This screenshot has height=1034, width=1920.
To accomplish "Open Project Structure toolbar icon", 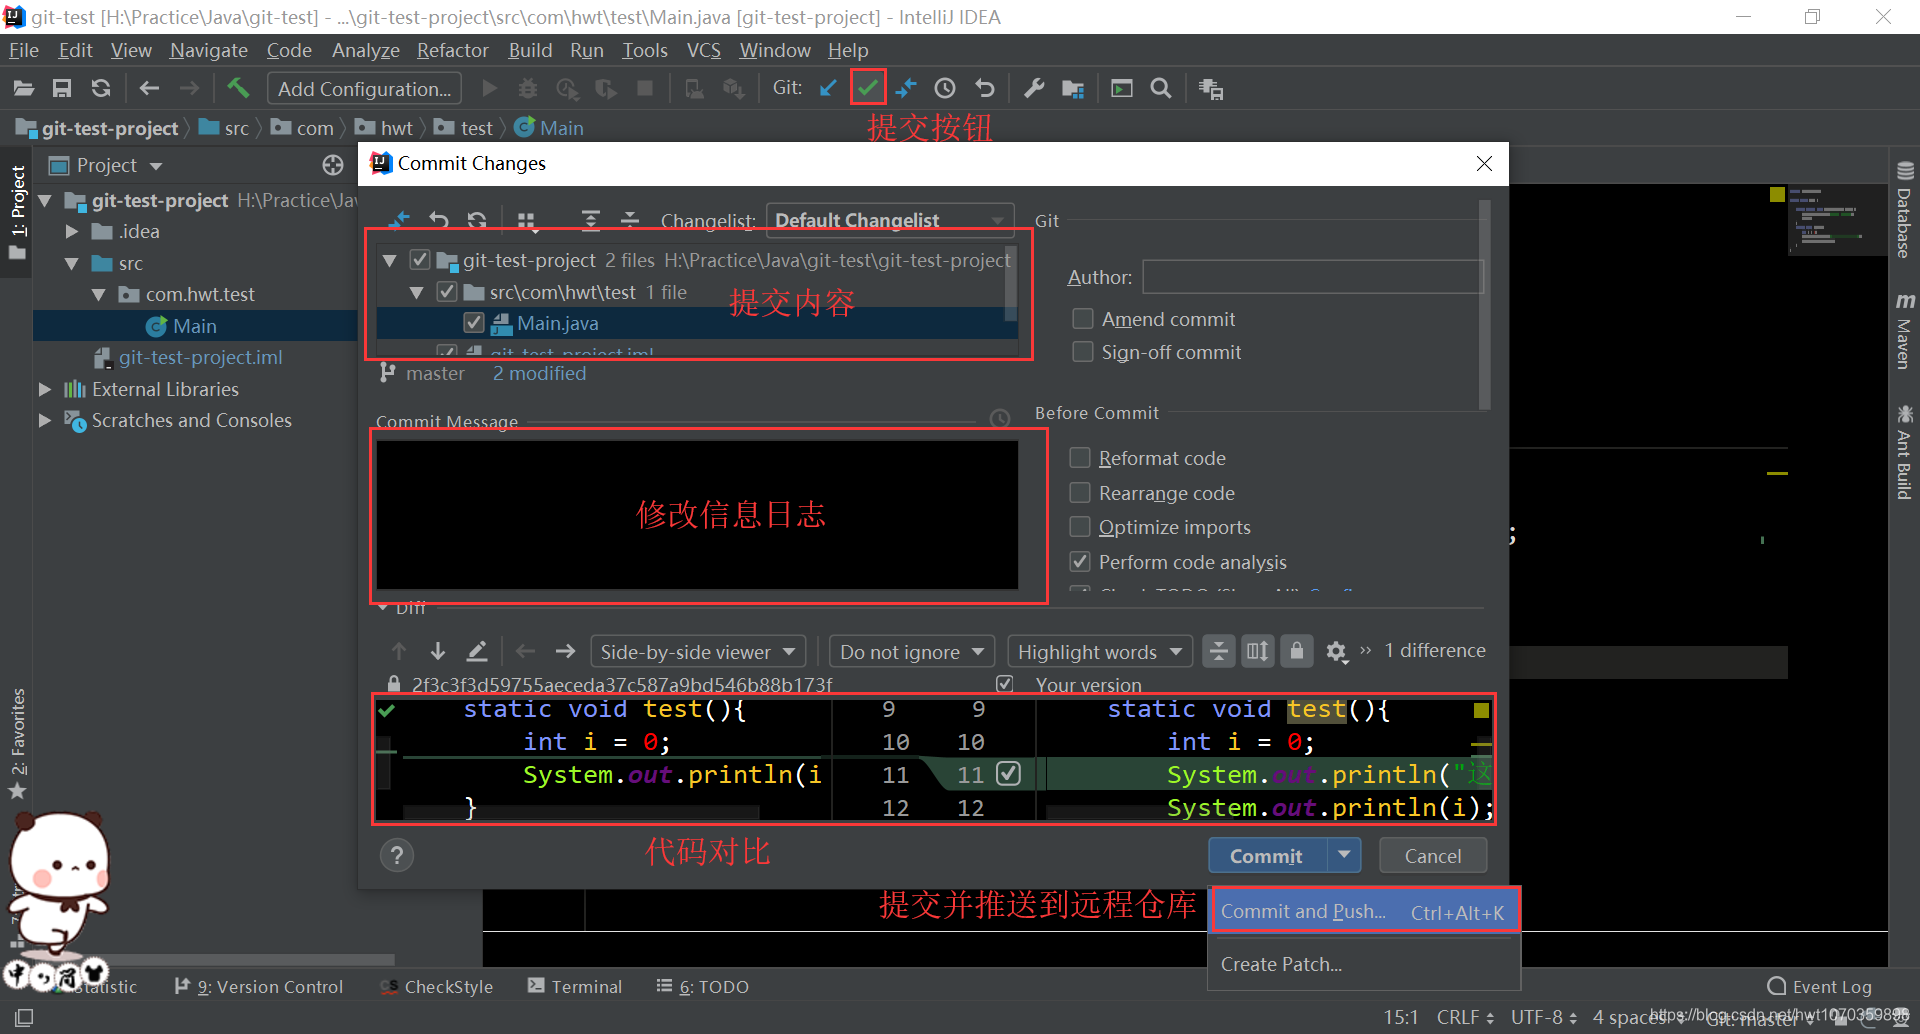I will coord(1073,89).
